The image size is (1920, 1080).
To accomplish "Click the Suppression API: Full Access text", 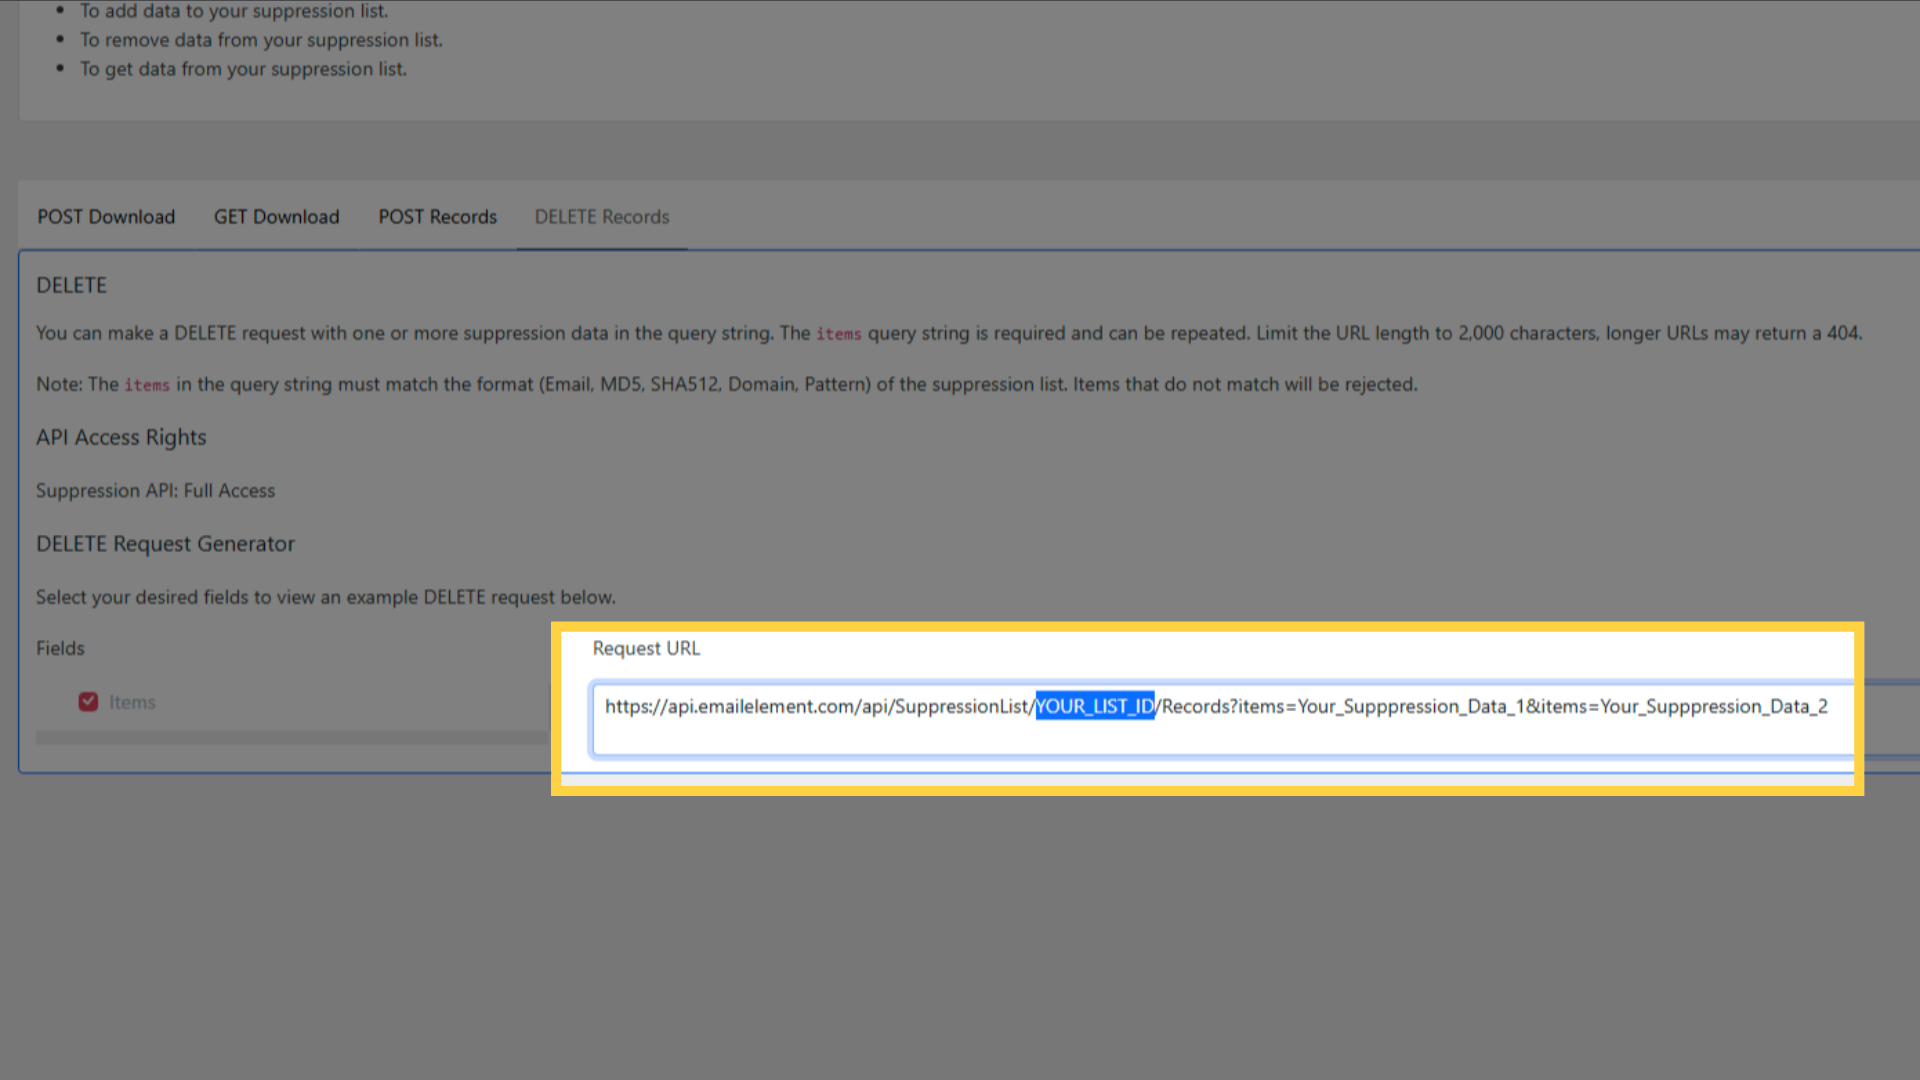I will (x=155, y=491).
